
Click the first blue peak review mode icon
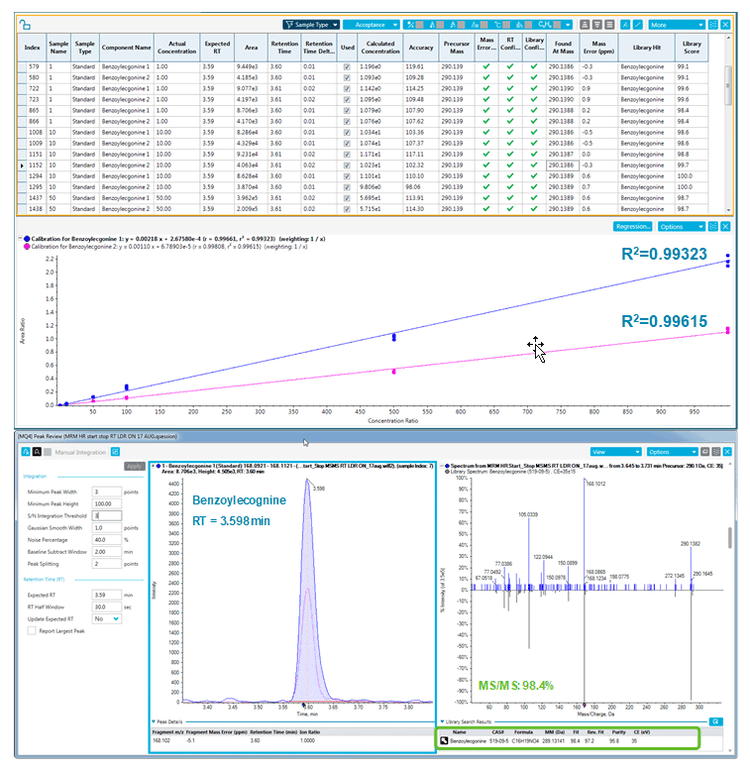pyautogui.click(x=24, y=452)
